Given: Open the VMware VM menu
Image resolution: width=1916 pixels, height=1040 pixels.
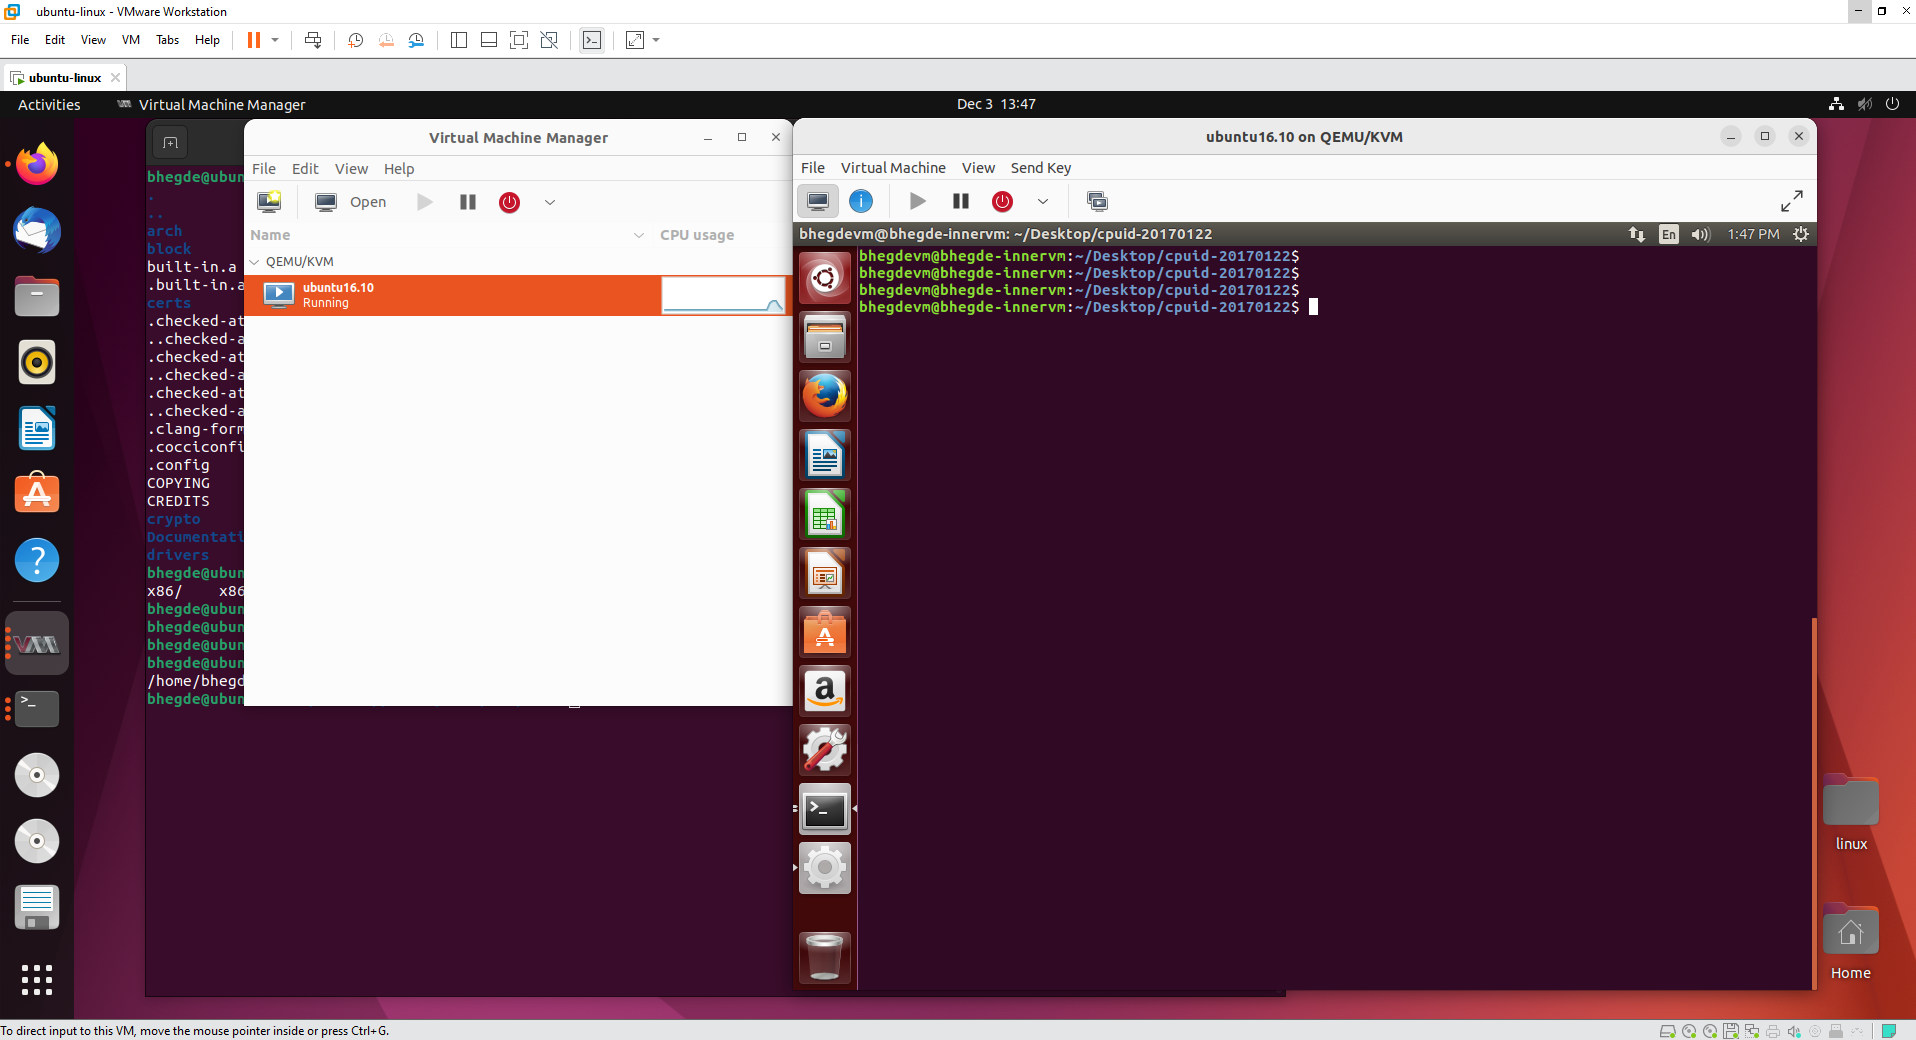Looking at the screenshot, I should click(x=131, y=40).
